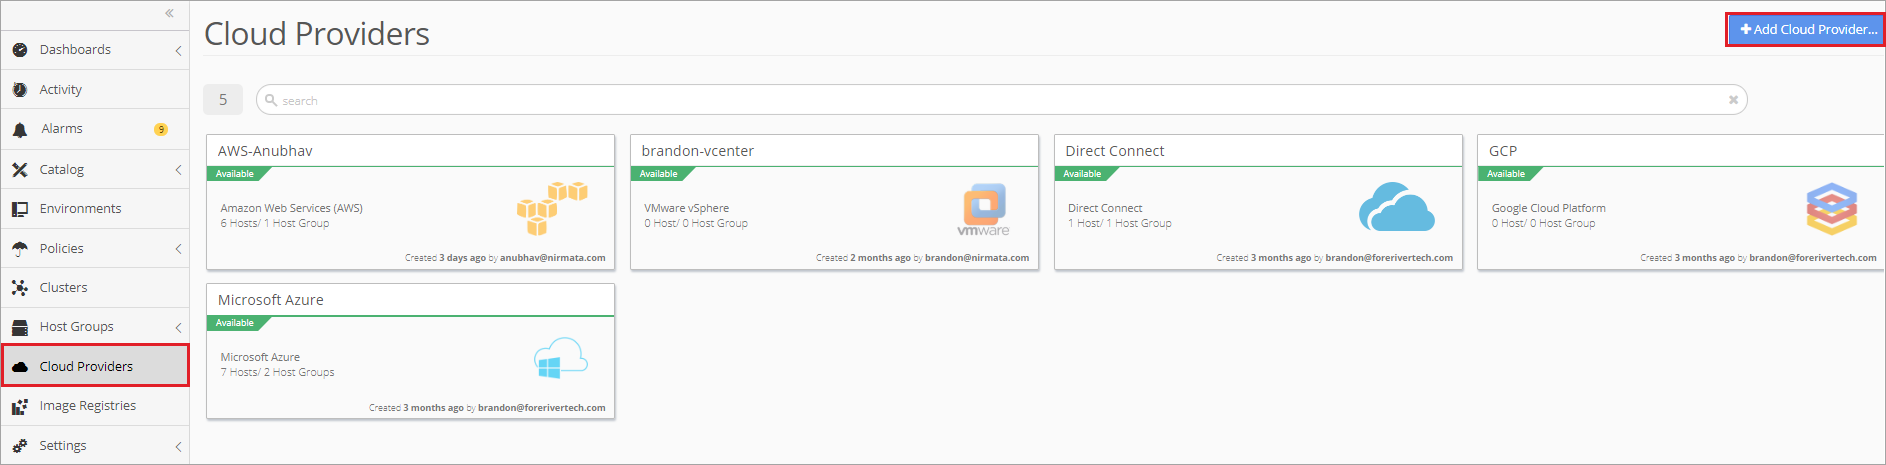1886x465 pixels.
Task: Click the Microsoft Azure cloud logo
Action: [561, 358]
